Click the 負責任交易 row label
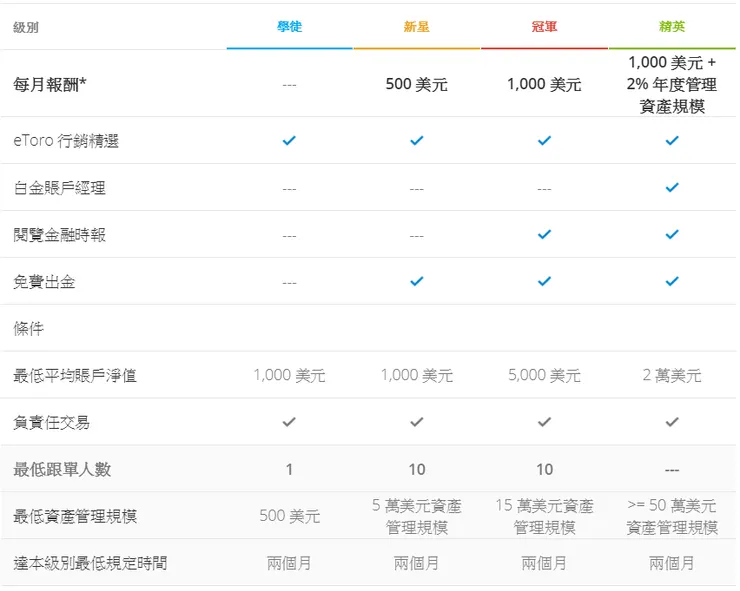Screen dimensions: 740x591 pos(51,422)
